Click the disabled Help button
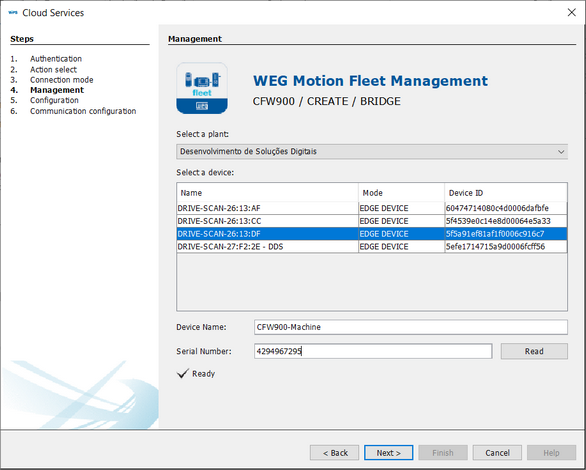586x470 pixels. pos(551,452)
